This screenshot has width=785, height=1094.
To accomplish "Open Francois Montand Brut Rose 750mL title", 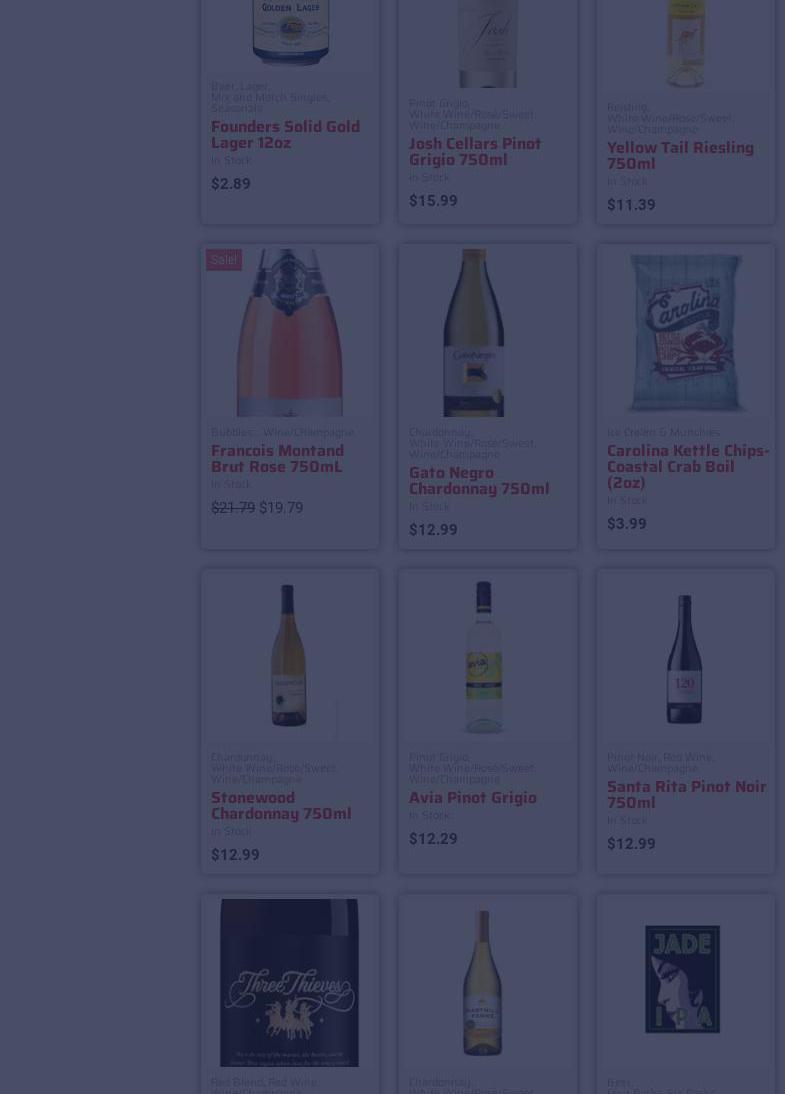I will coord(277,458).
